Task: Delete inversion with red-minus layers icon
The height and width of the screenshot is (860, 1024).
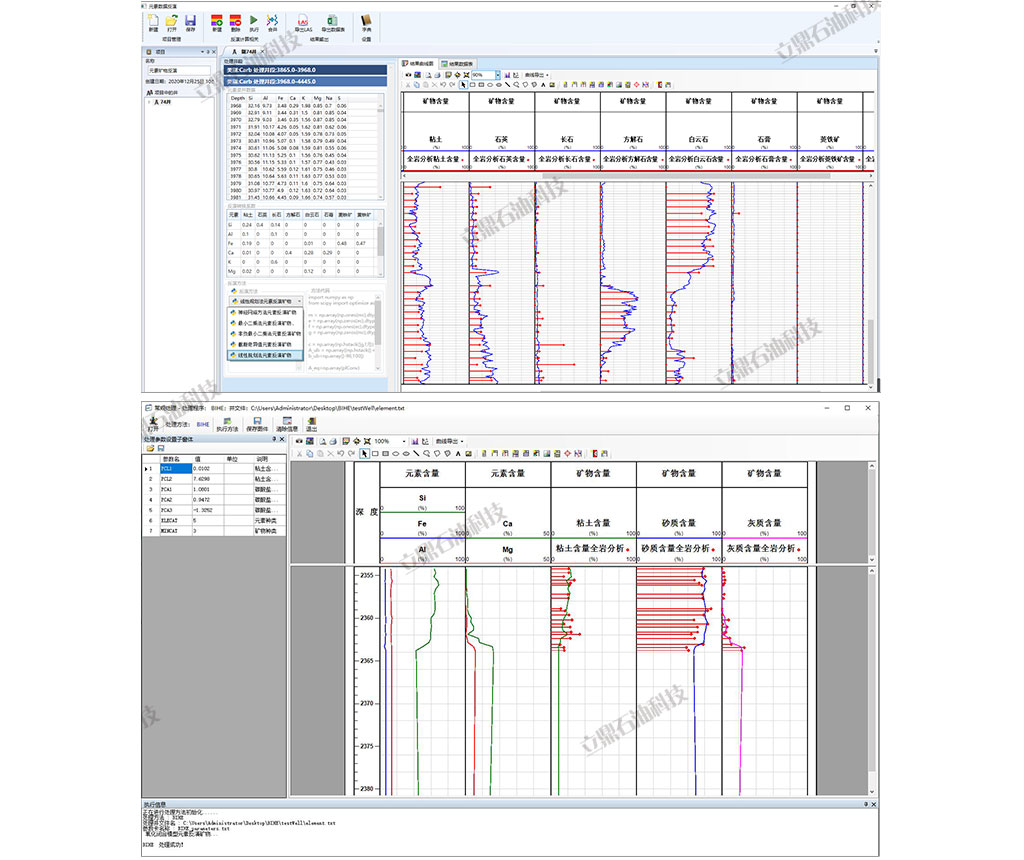Action: 235,21
